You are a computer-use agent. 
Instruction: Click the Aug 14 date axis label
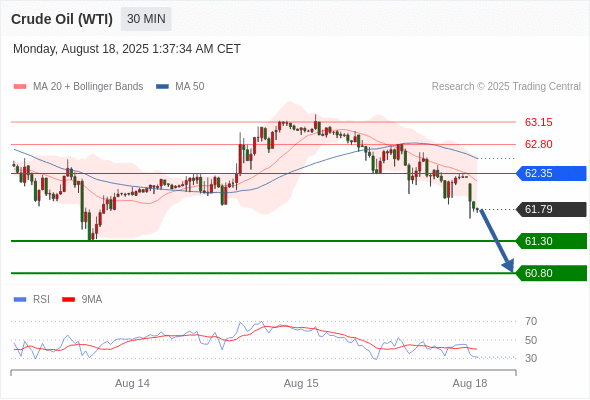tap(132, 383)
